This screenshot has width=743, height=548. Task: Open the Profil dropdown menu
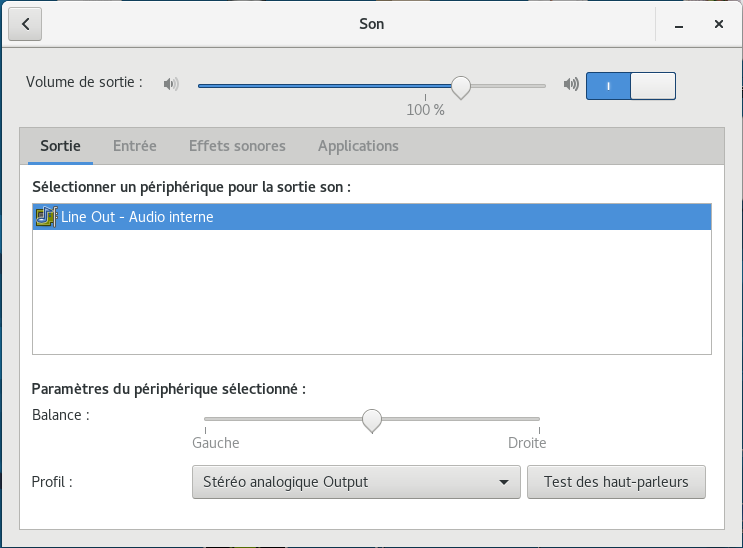coord(356,482)
